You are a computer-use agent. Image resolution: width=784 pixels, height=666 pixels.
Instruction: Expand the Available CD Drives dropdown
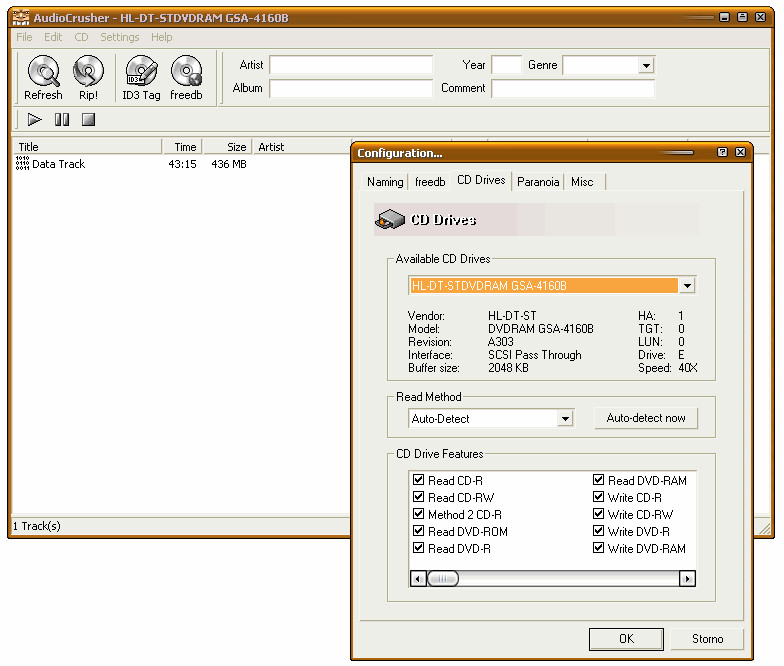[688, 286]
